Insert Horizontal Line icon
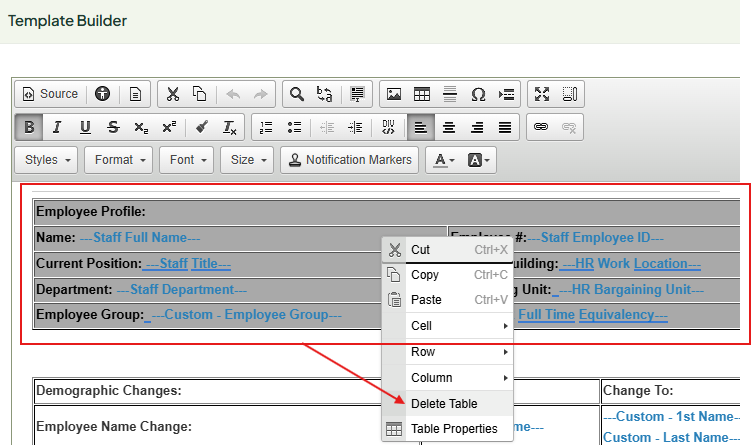 click(450, 94)
